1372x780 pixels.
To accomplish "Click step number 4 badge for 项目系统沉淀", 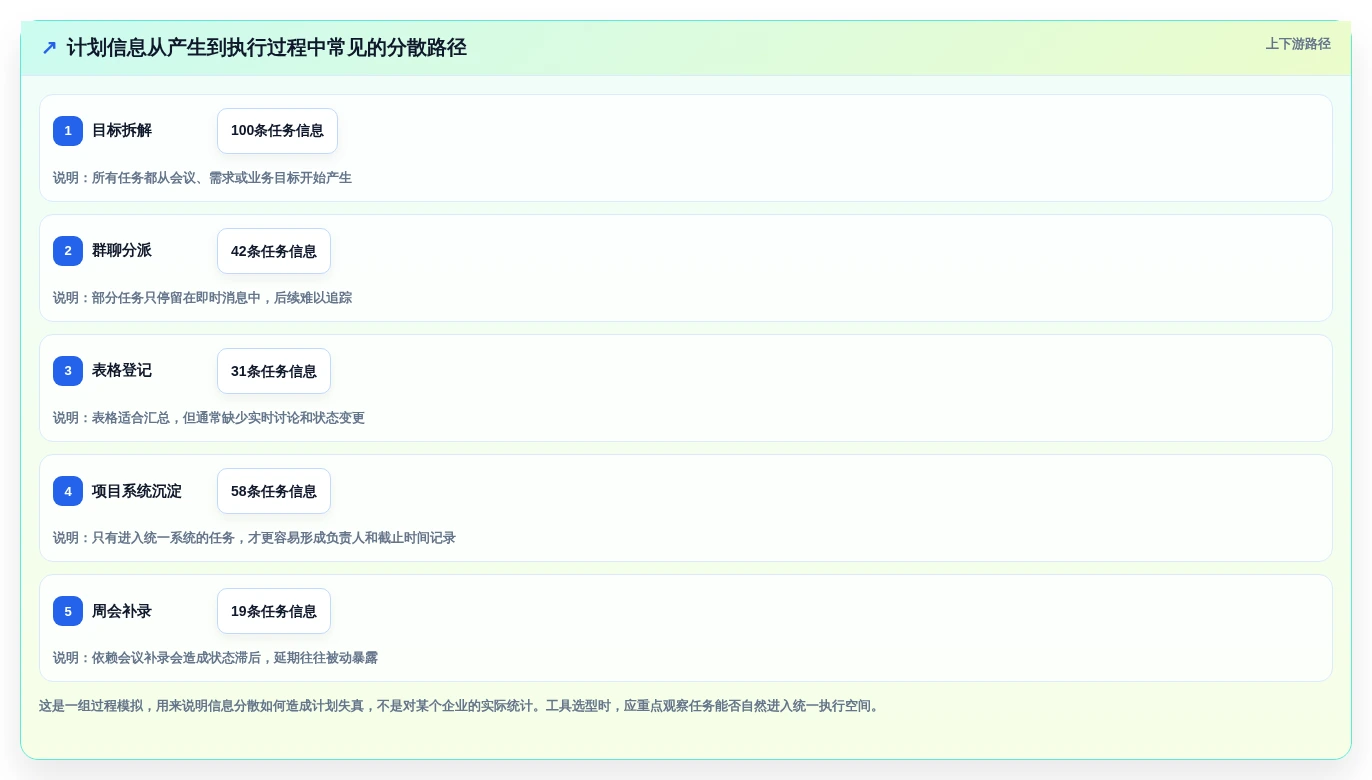I will pyautogui.click(x=68, y=491).
